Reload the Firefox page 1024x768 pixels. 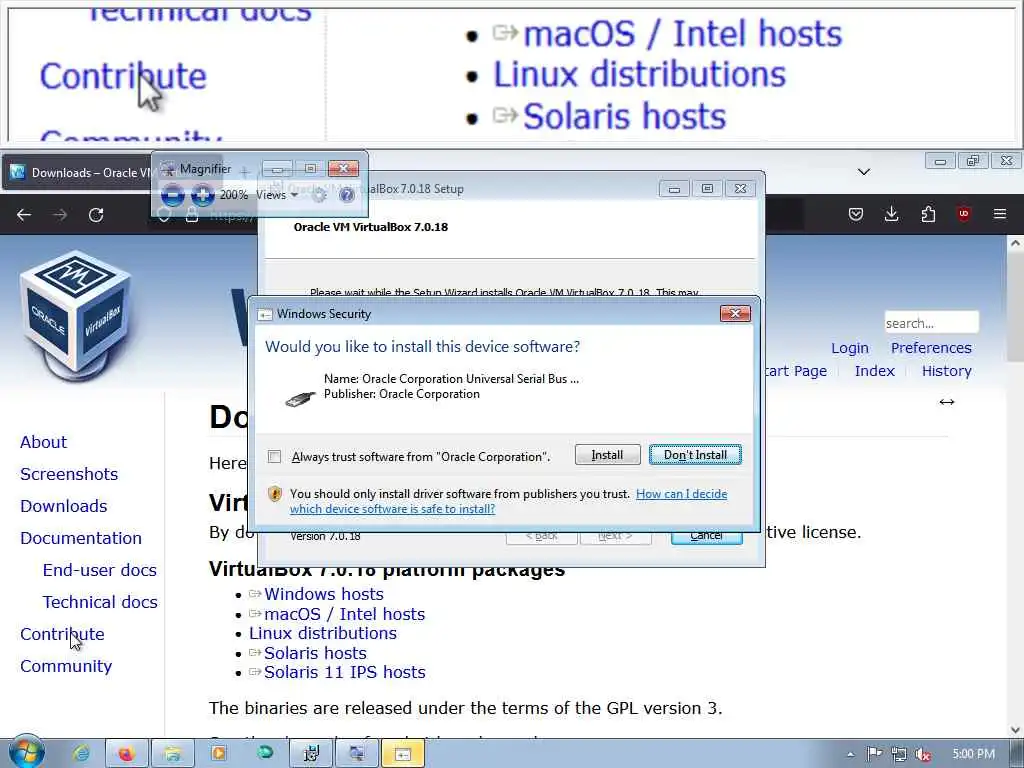96,215
